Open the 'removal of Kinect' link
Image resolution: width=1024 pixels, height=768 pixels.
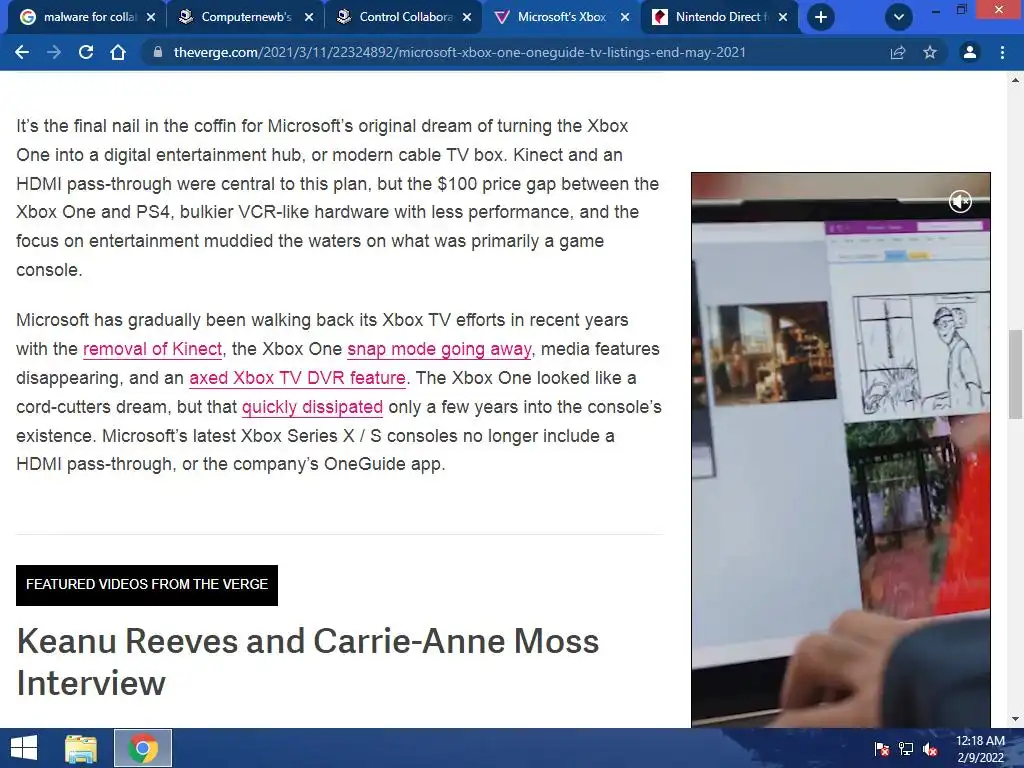[x=153, y=349]
